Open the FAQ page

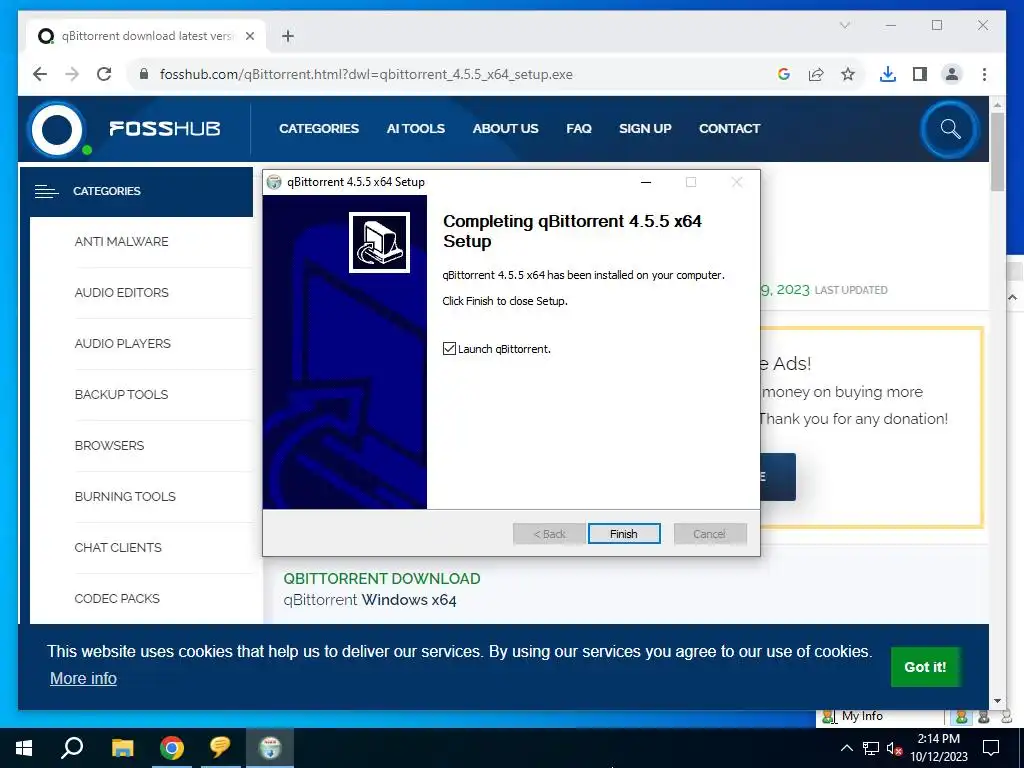[x=579, y=129]
